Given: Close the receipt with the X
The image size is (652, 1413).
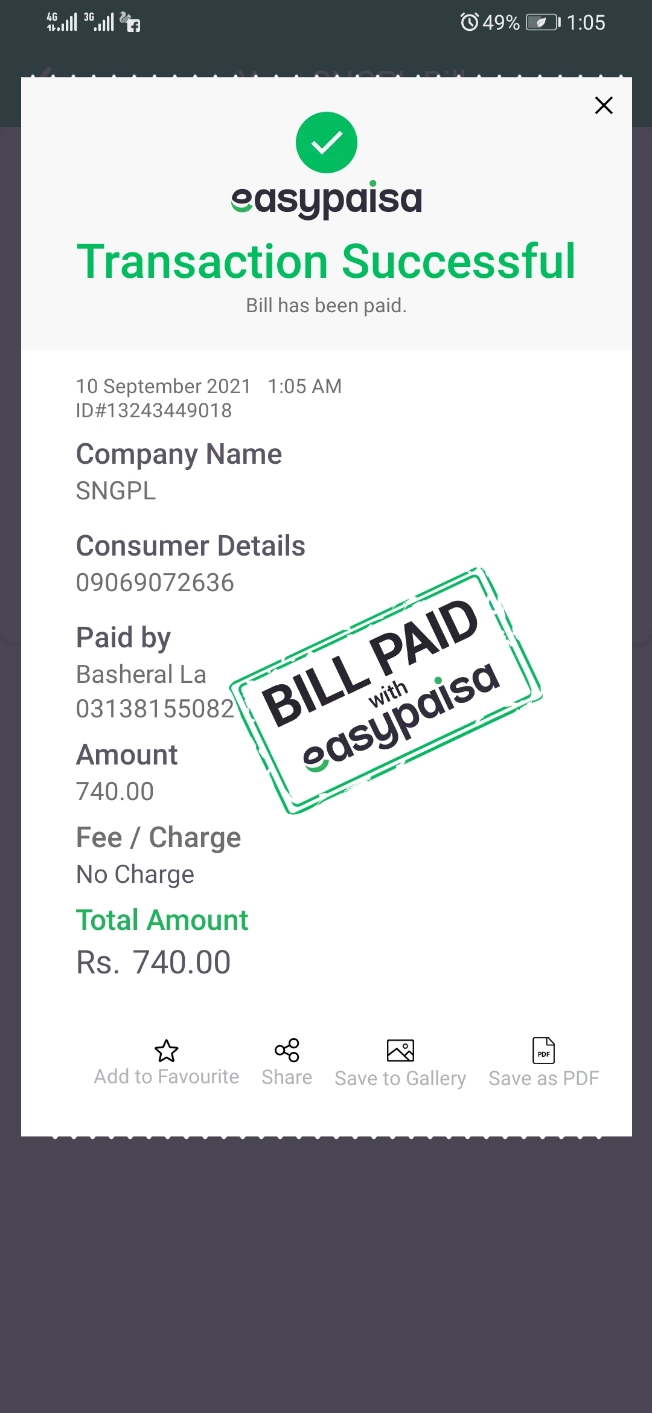Looking at the screenshot, I should point(603,106).
